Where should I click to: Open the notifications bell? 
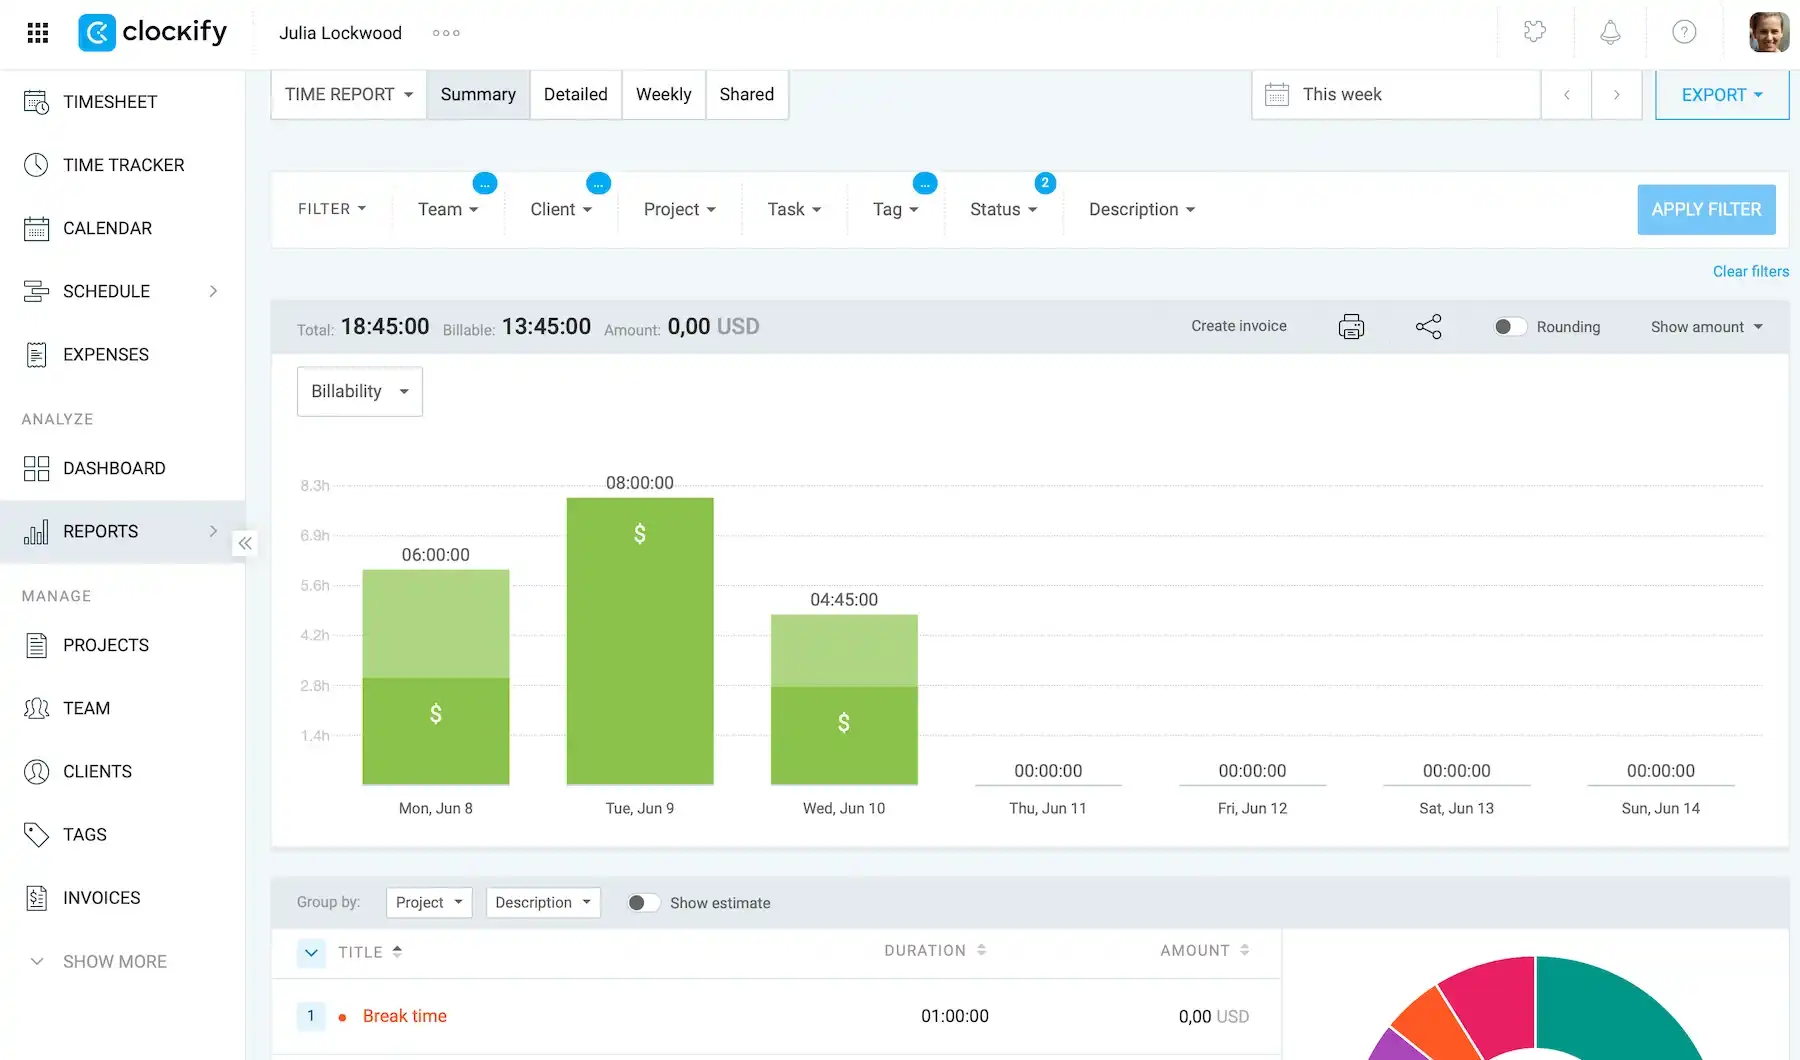point(1610,33)
